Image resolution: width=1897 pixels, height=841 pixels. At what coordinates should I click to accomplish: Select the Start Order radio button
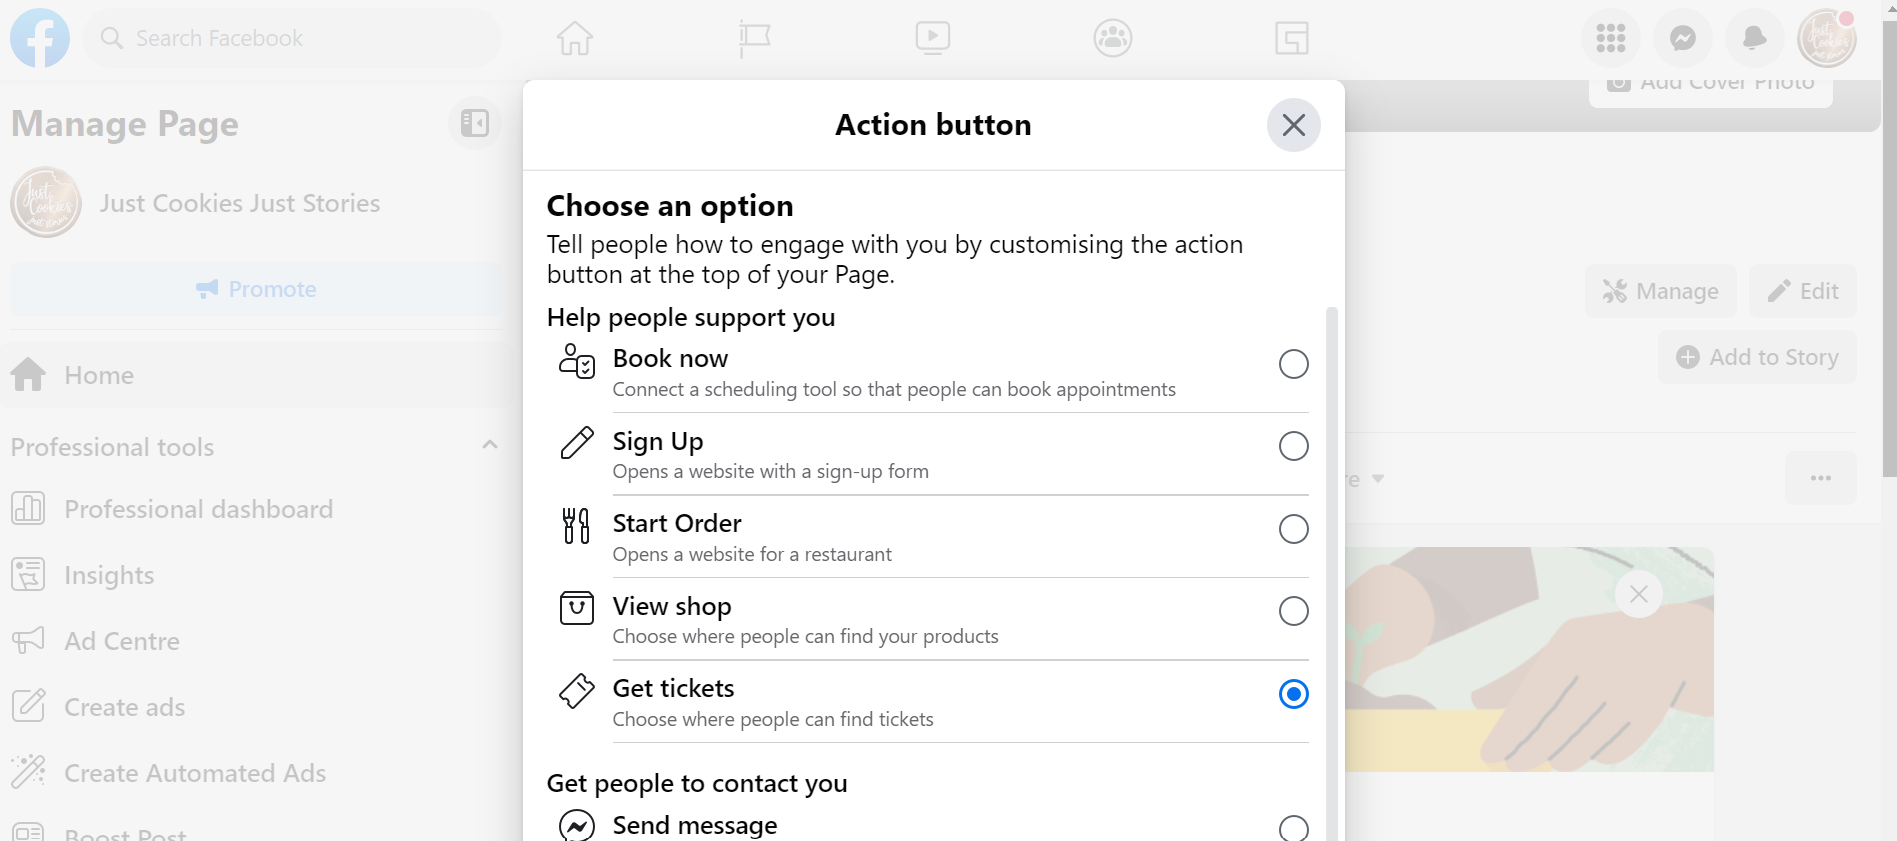[x=1293, y=529]
